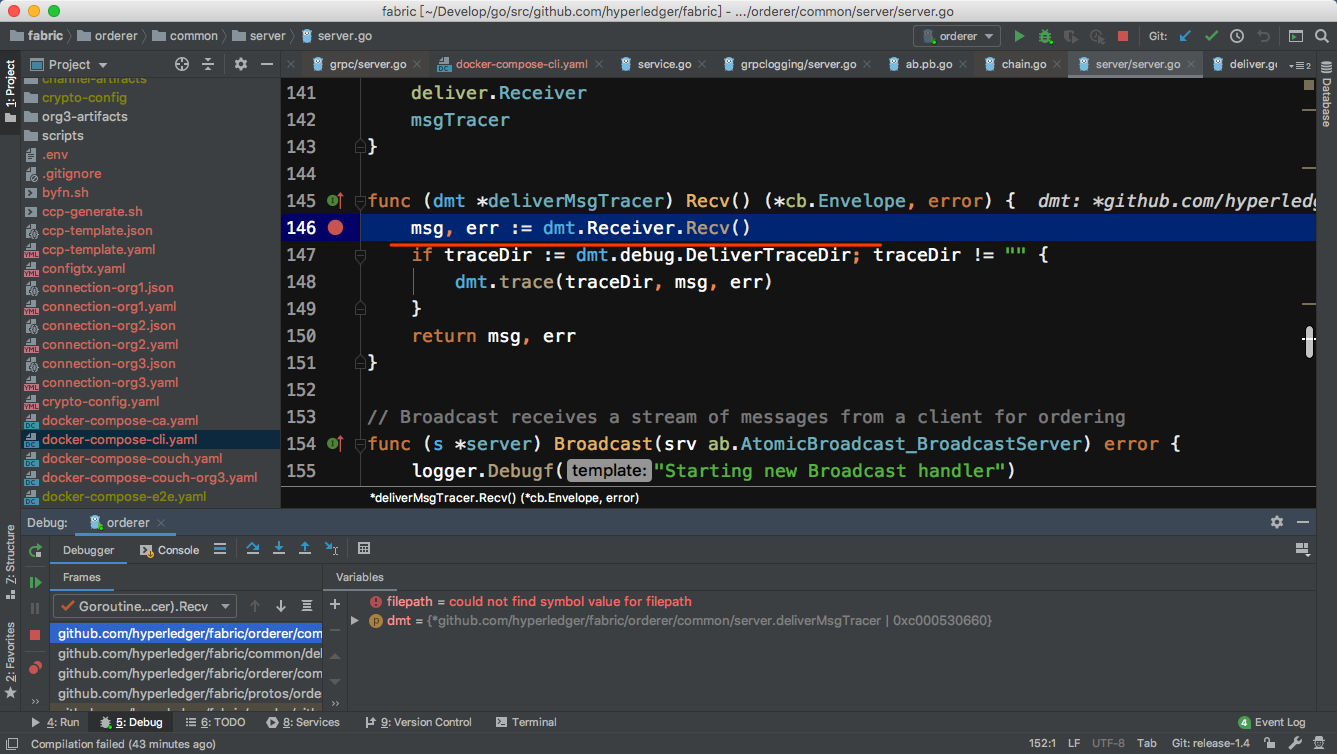Toggle the frames filter icon in the Frames toolbar
Screen dimensions: 1337x754
click(x=307, y=606)
